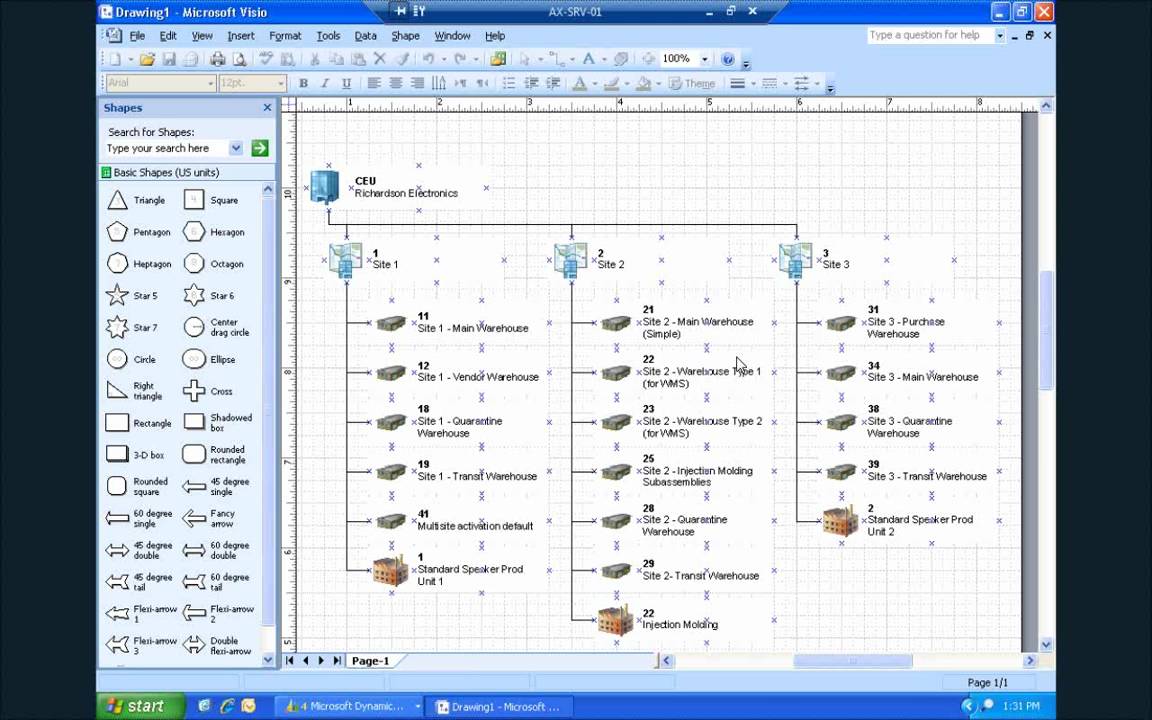Screen dimensions: 1152x720
Task: Apply underline formatting
Action: [346, 83]
